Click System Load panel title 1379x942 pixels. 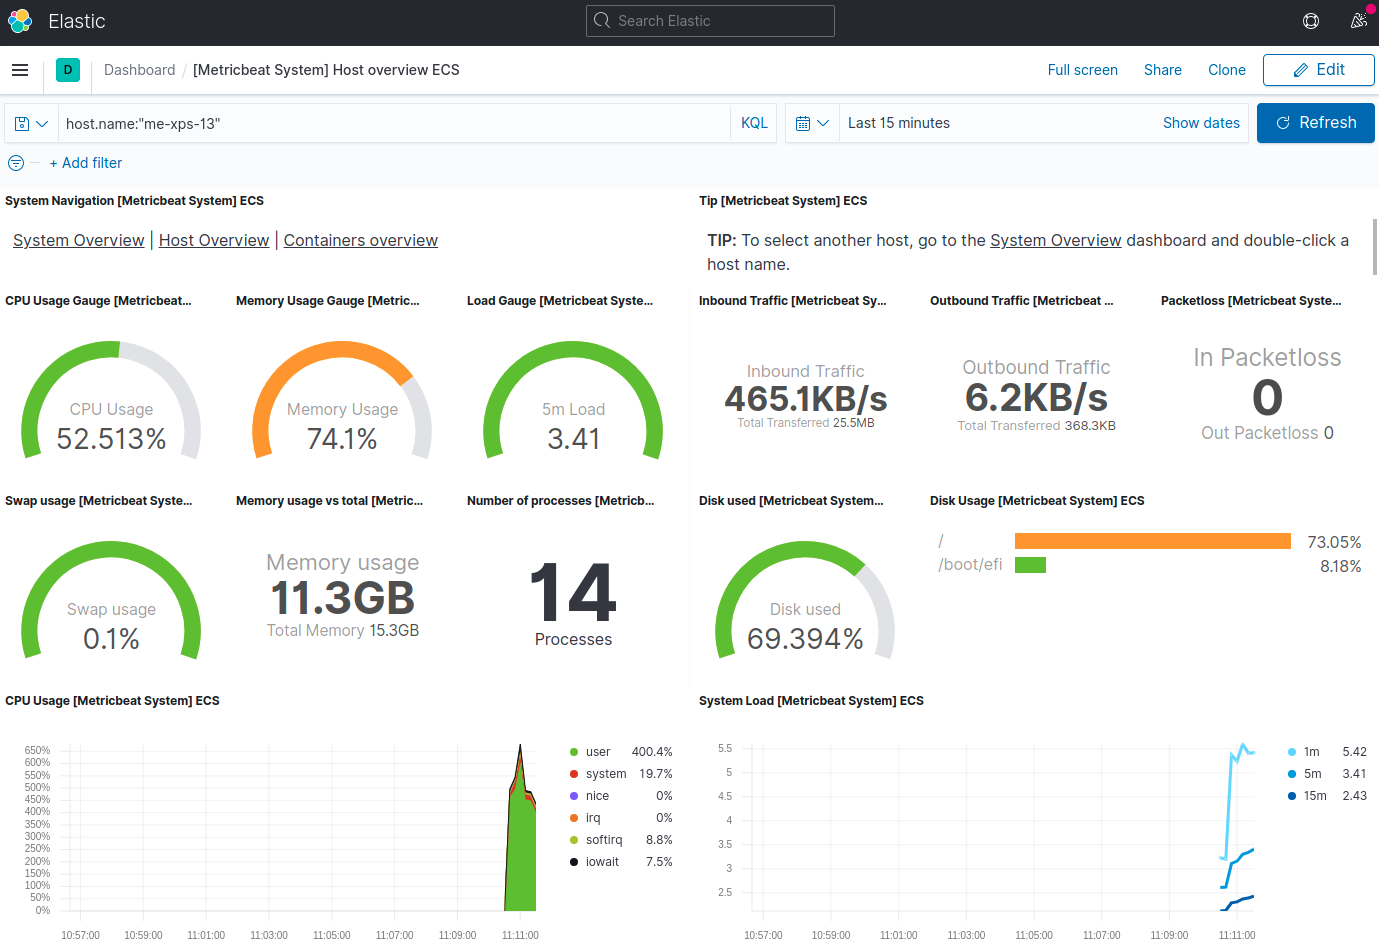811,701
